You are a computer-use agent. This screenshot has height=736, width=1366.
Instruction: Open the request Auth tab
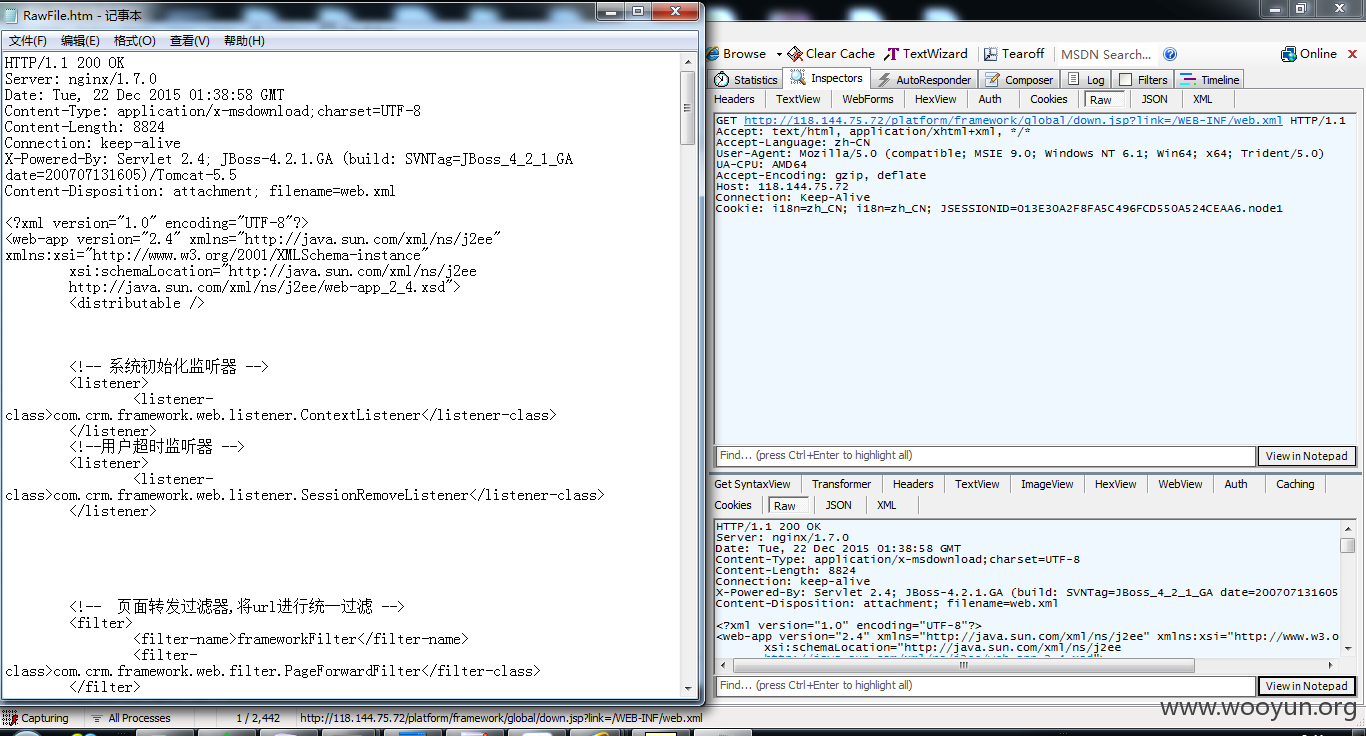coord(990,99)
